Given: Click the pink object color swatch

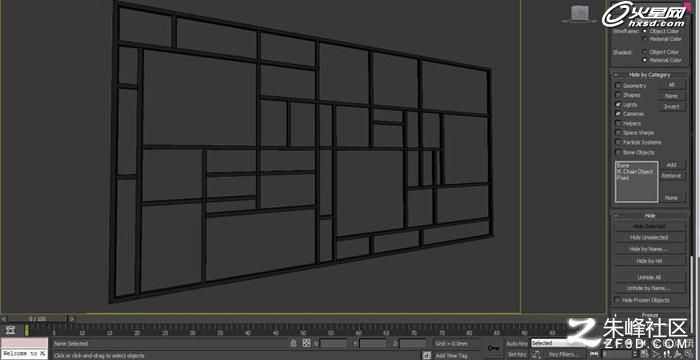Looking at the screenshot, I should [688, 4].
